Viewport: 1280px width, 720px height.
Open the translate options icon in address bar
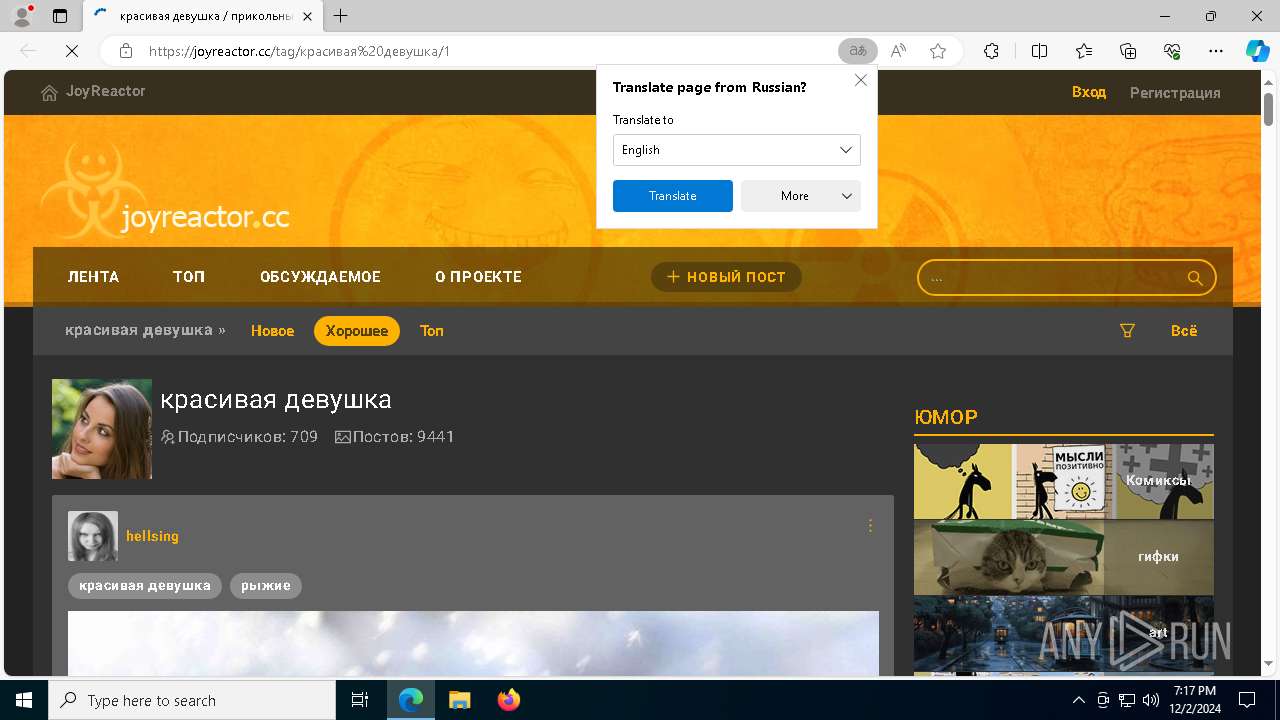coord(858,51)
